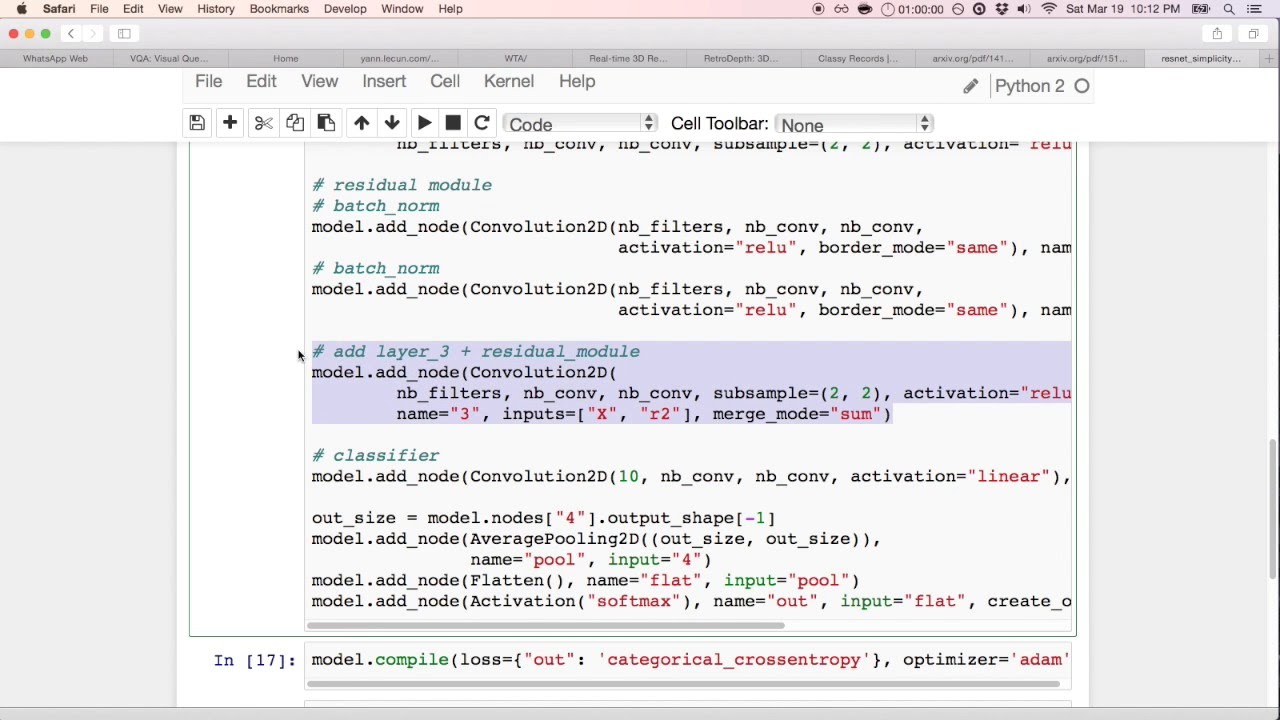Switch to the yann.lecun.com tab

[x=400, y=58]
